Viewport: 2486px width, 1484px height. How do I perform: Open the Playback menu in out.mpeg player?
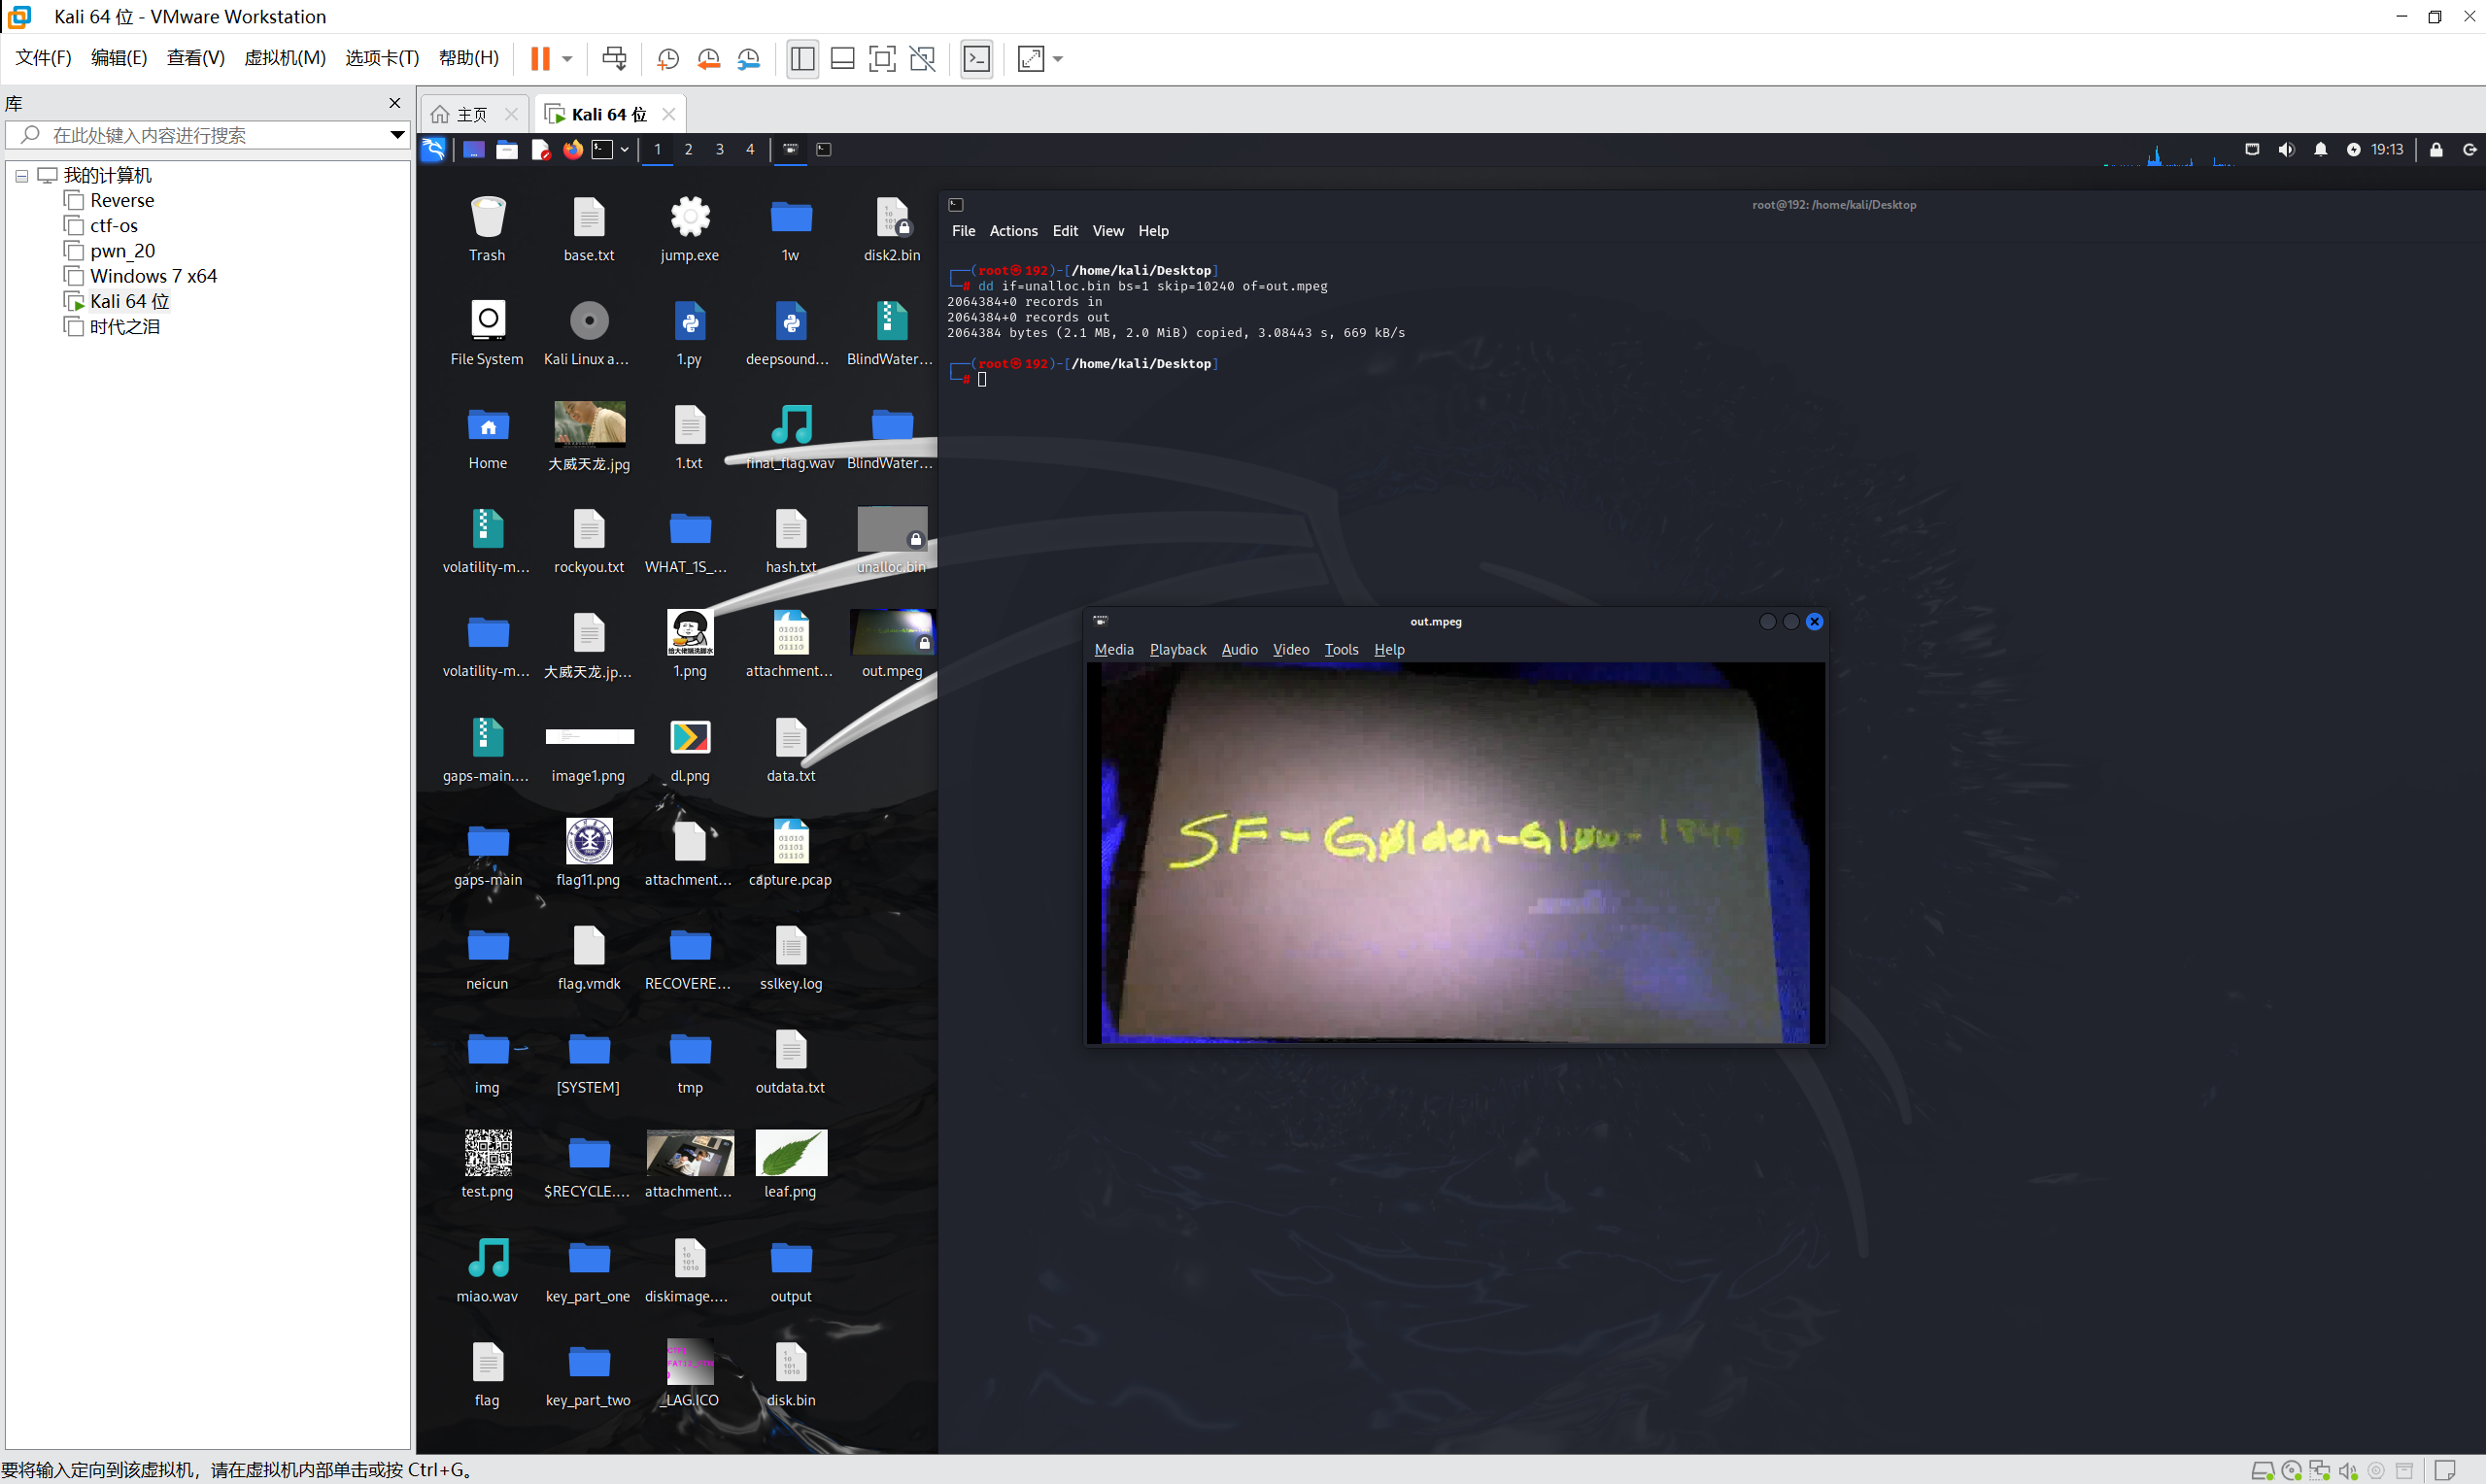pyautogui.click(x=1178, y=650)
